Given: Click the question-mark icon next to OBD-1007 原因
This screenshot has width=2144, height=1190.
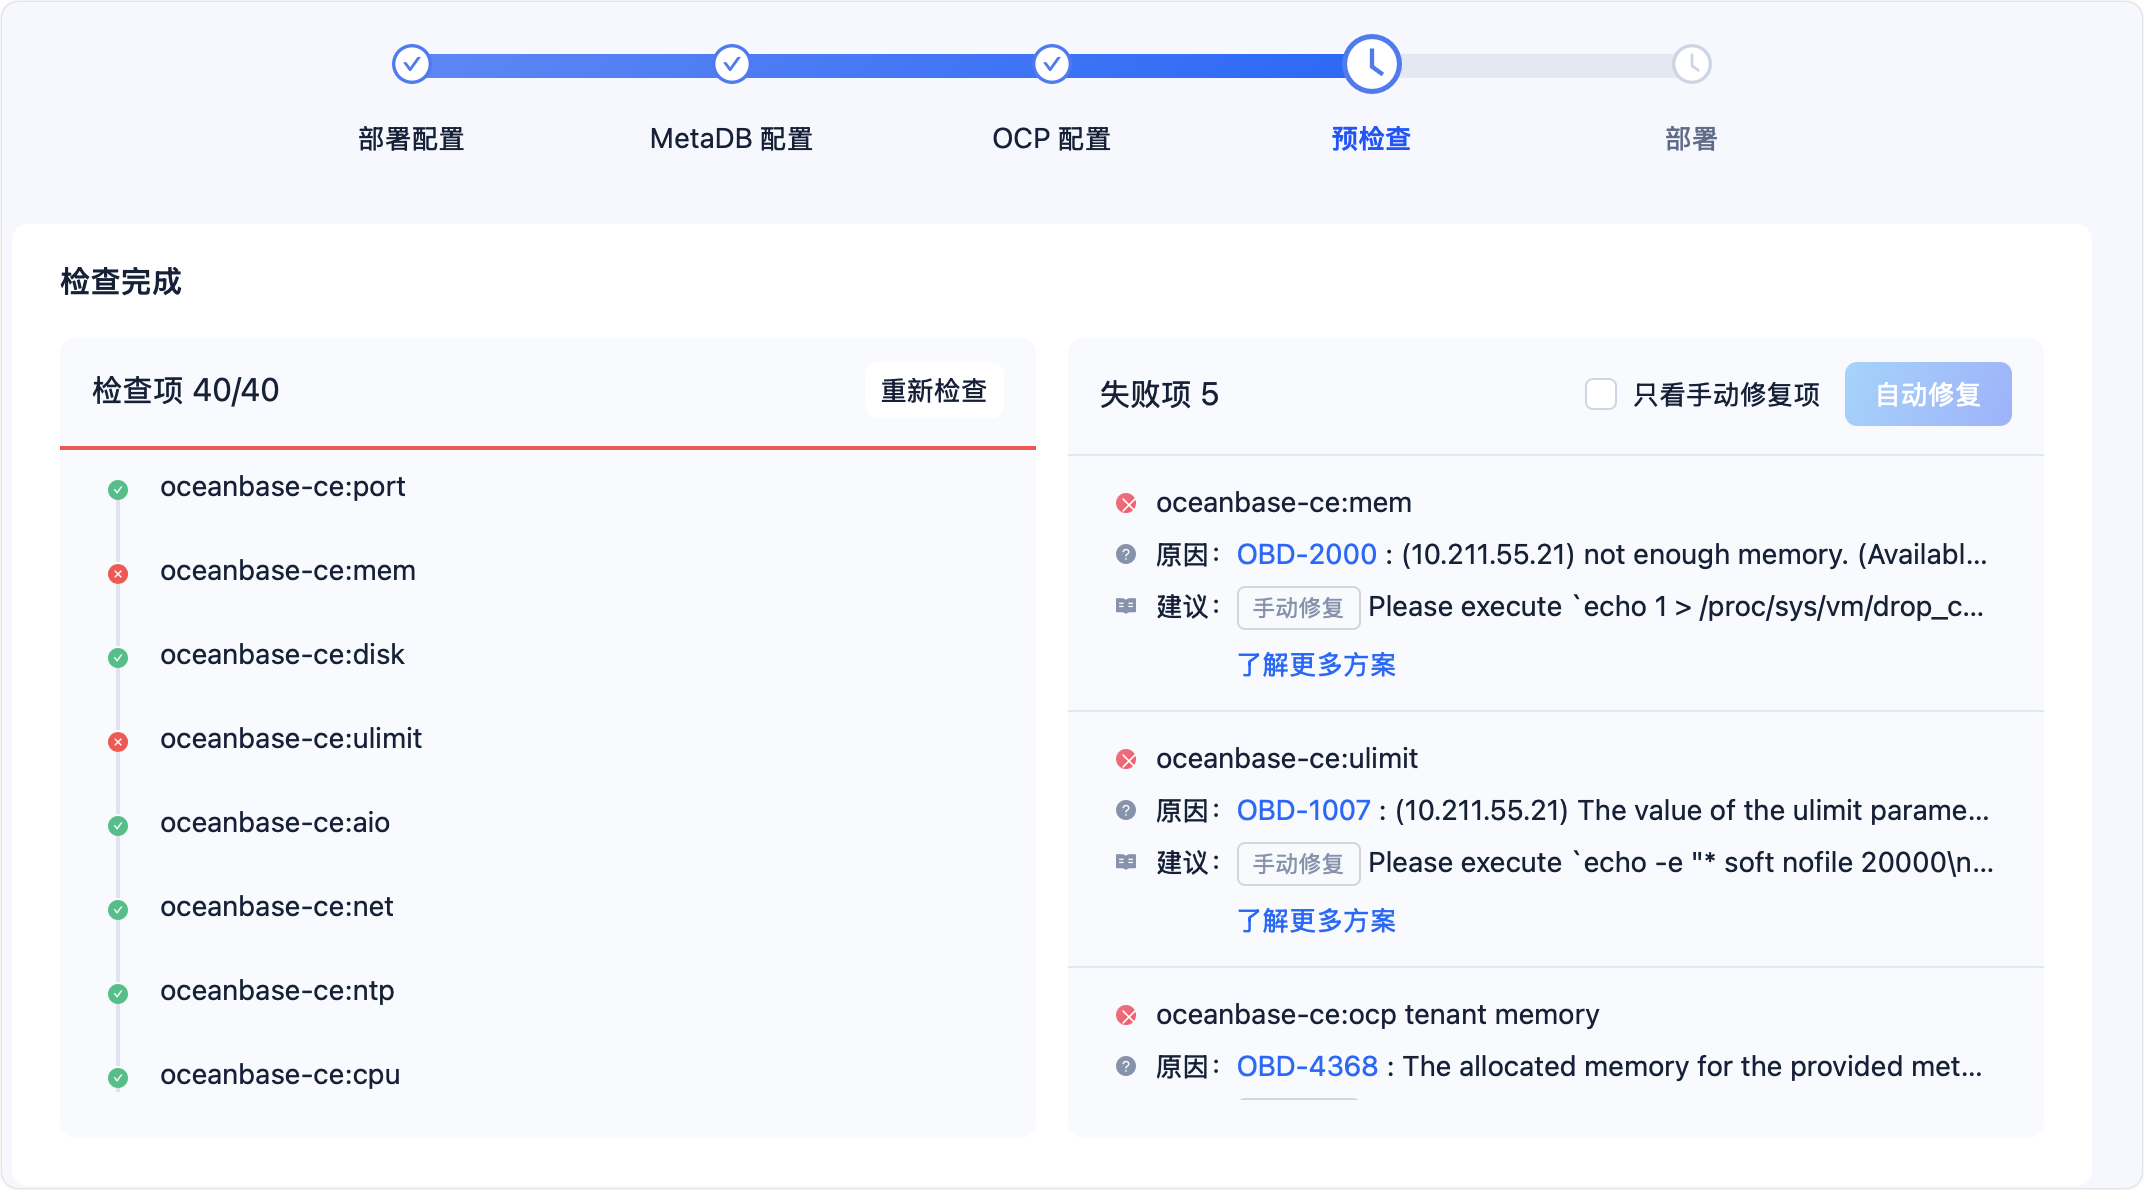Looking at the screenshot, I should coord(1127,810).
